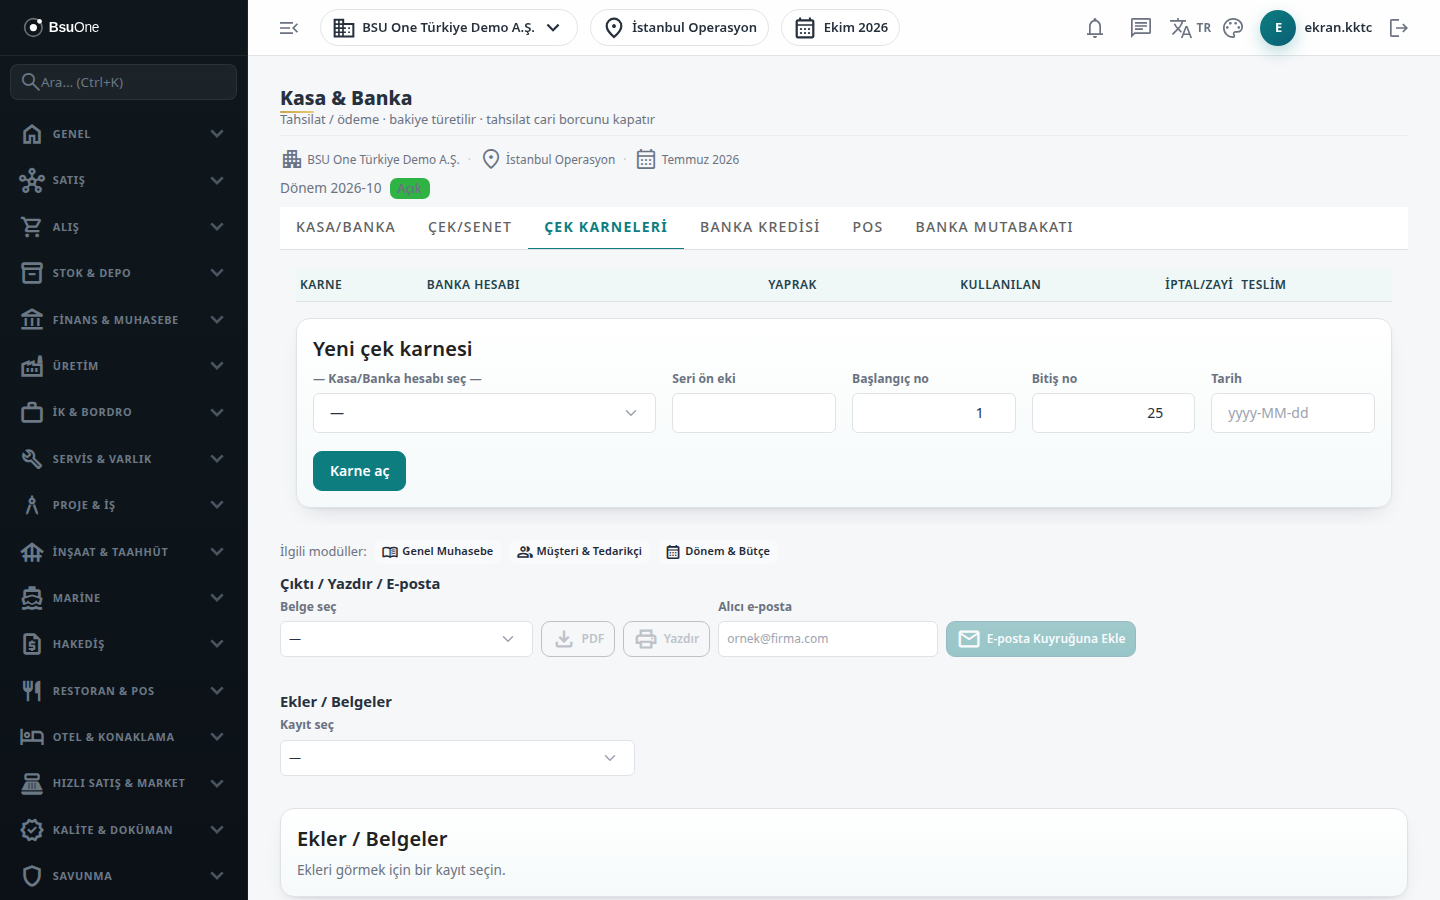Open the Genel Muhasebe module link
The image size is (1440, 900).
click(x=438, y=552)
